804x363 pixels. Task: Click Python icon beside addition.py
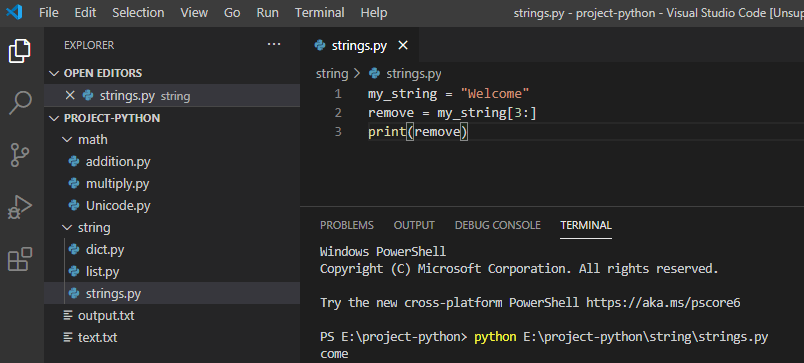pos(74,162)
